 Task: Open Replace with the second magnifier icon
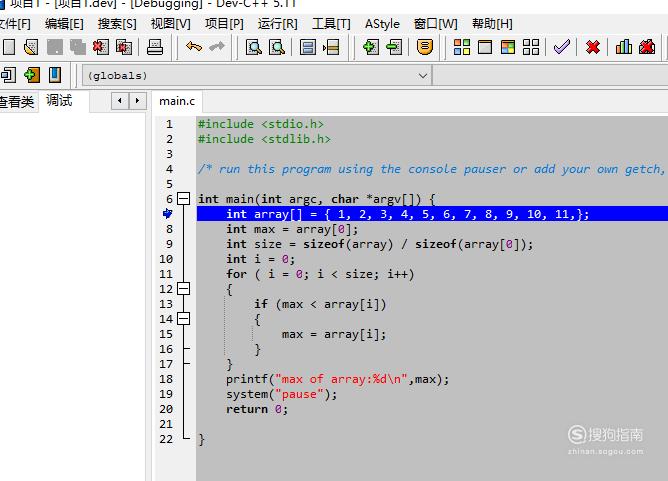277,47
